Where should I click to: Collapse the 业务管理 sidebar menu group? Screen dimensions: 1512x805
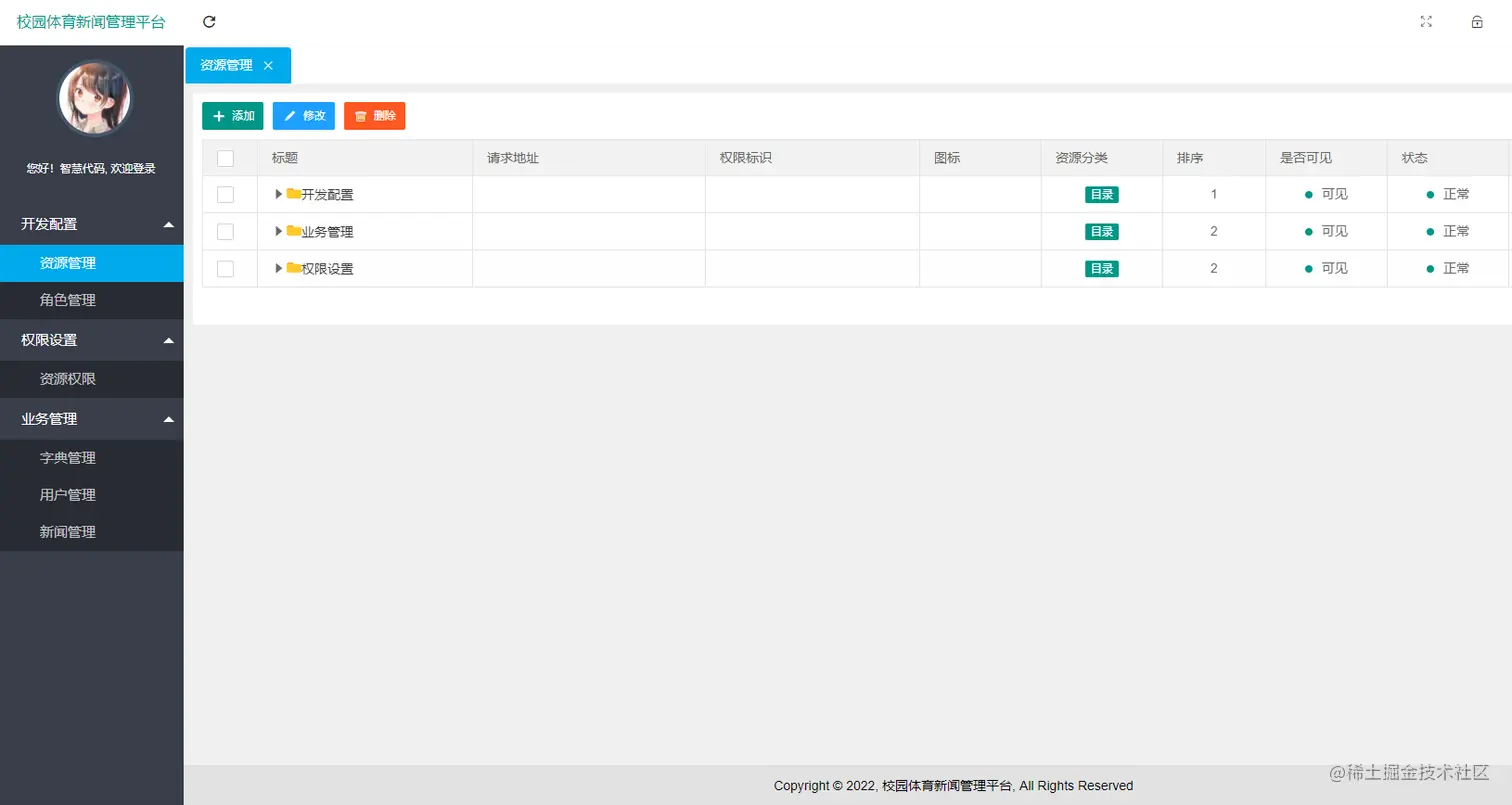(91, 419)
